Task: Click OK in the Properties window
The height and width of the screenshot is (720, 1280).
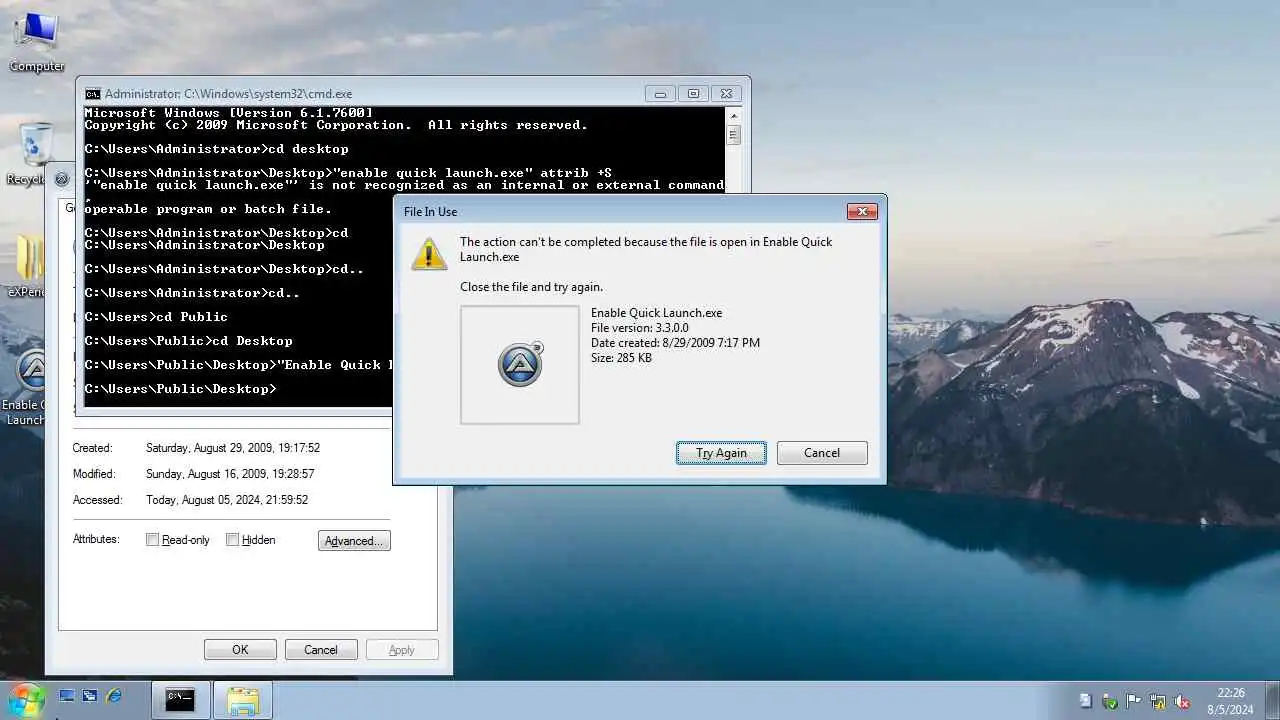Action: point(240,650)
